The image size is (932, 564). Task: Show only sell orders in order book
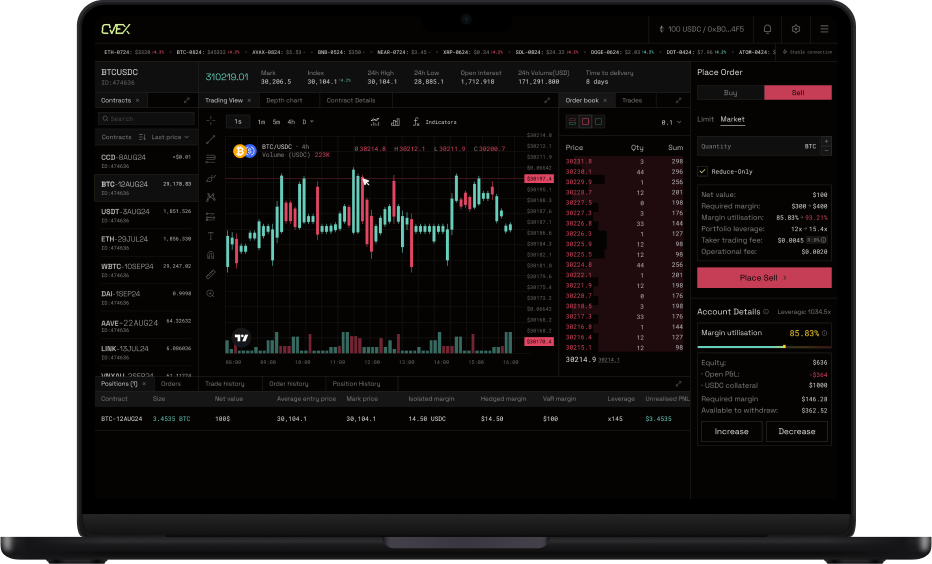click(x=585, y=122)
